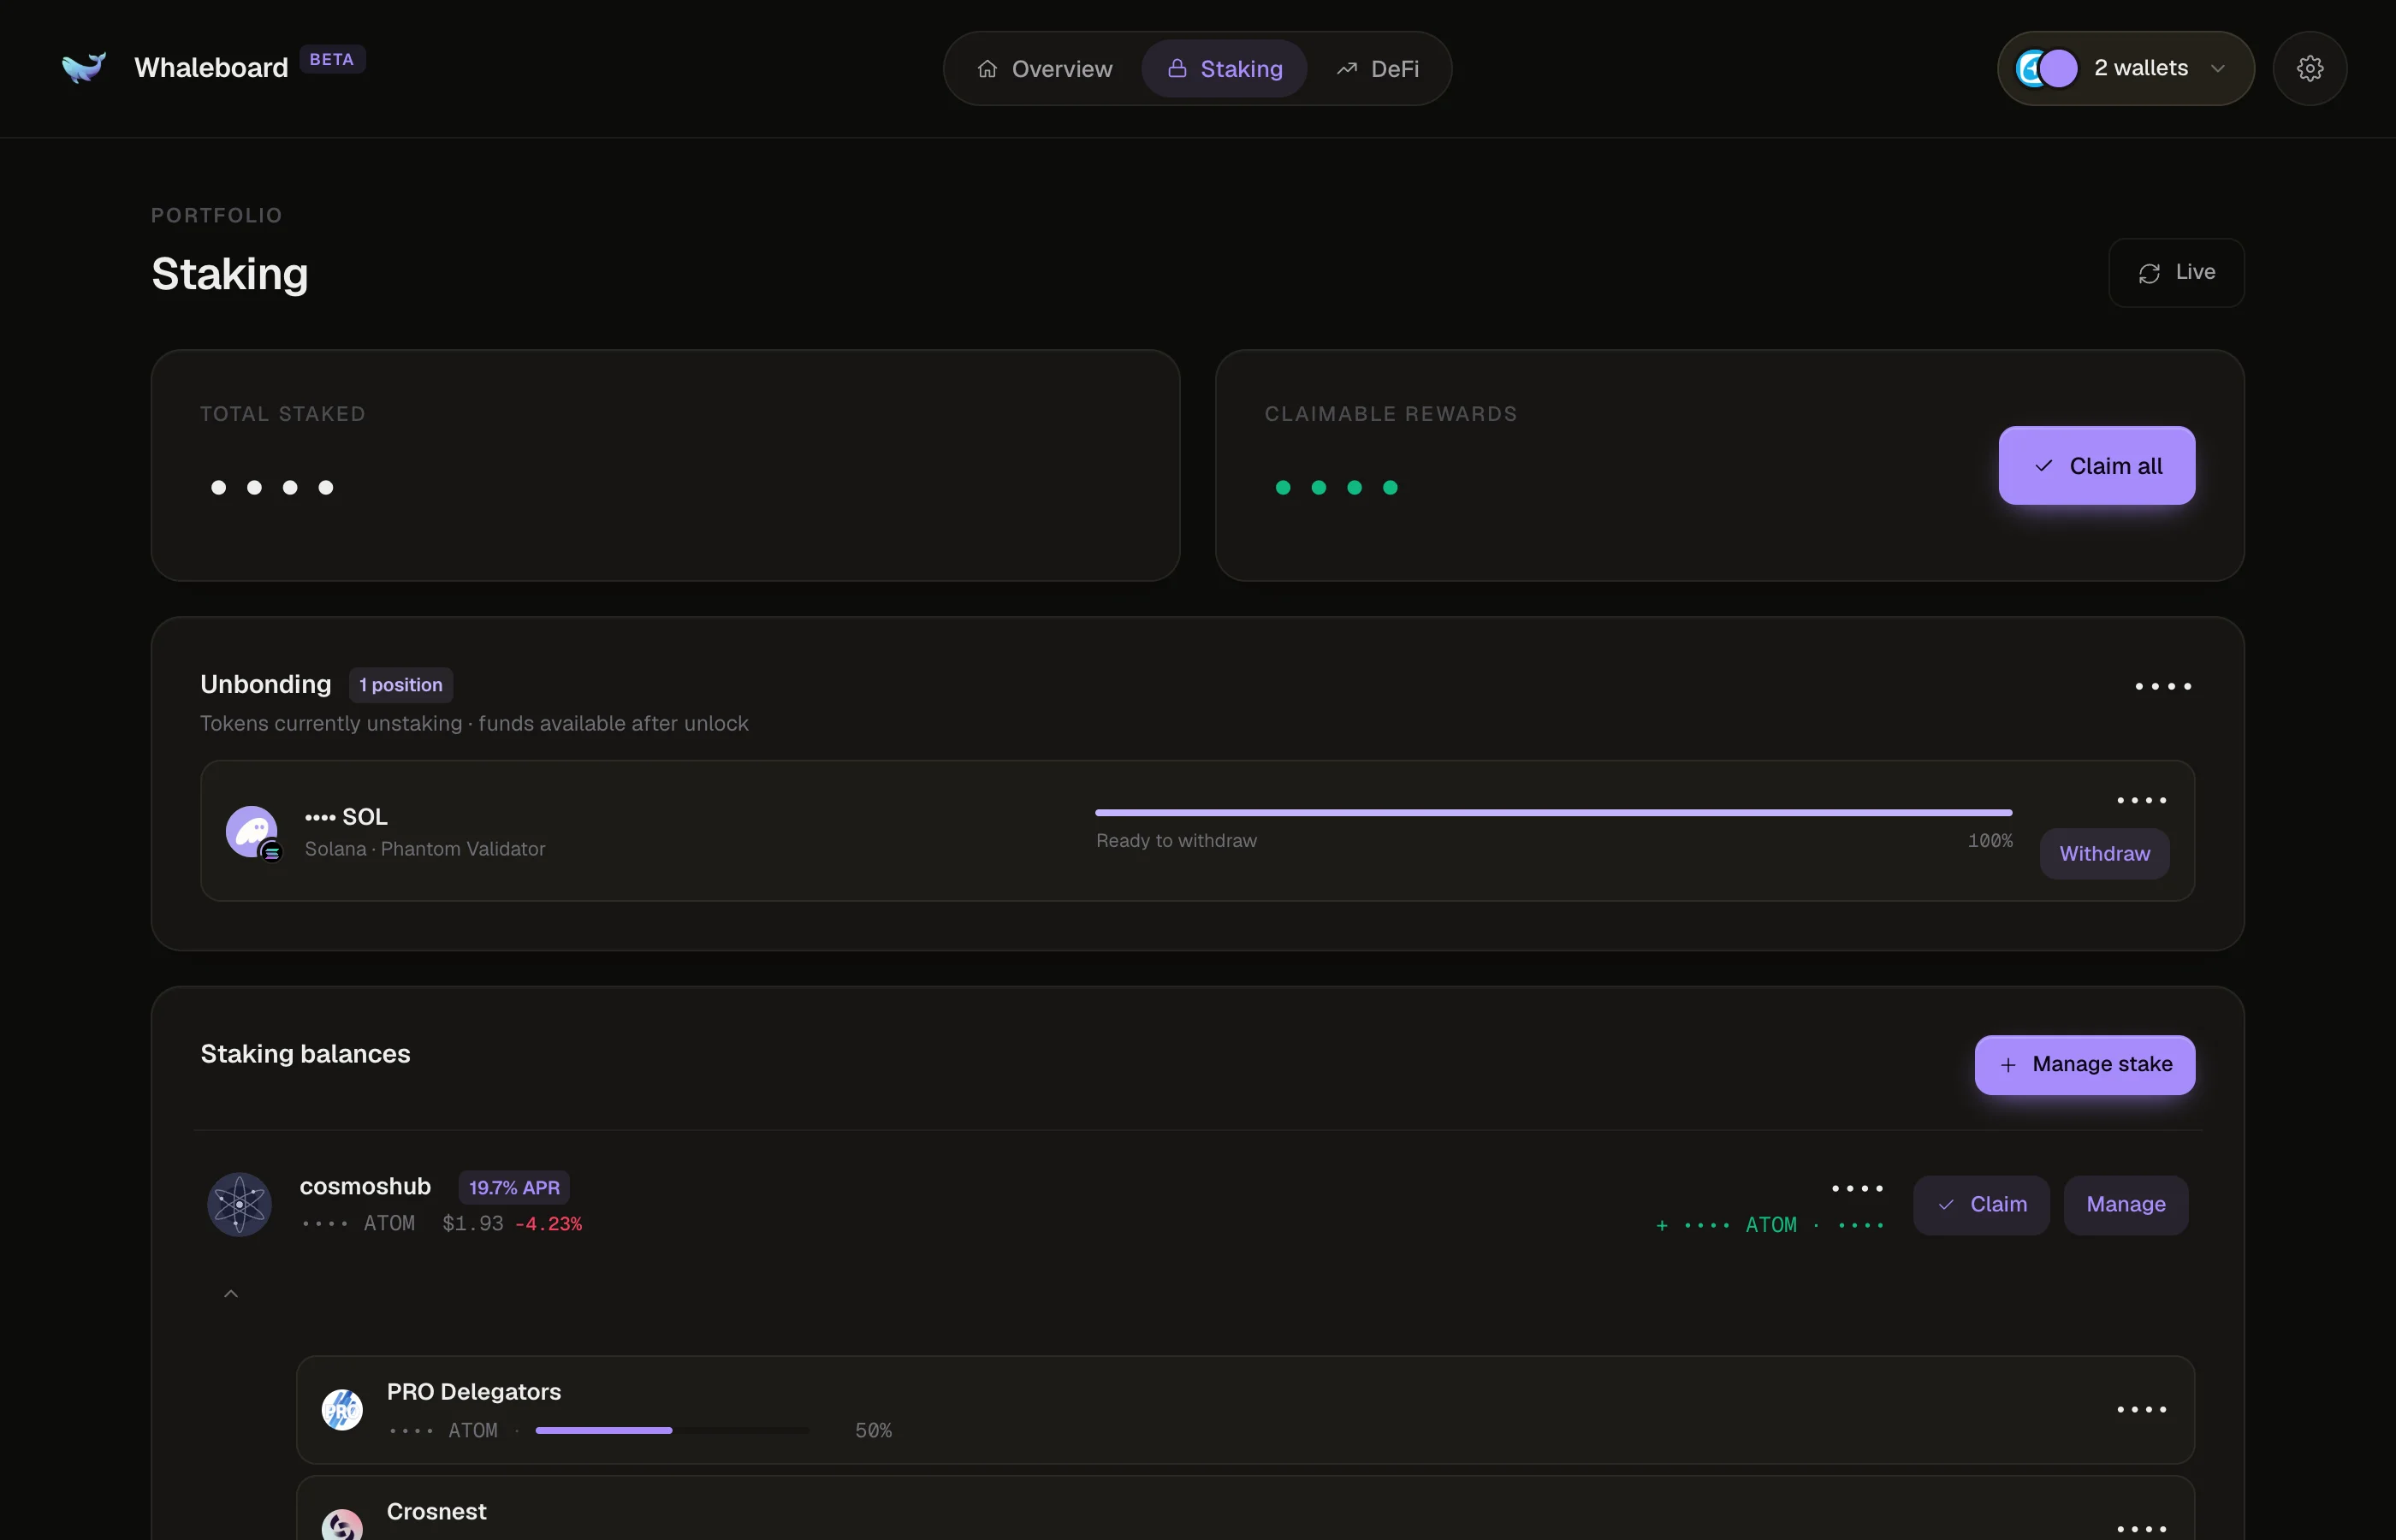Click the Whaleboard whale logo
Screen dimensions: 2396x1540
click(x=84, y=67)
